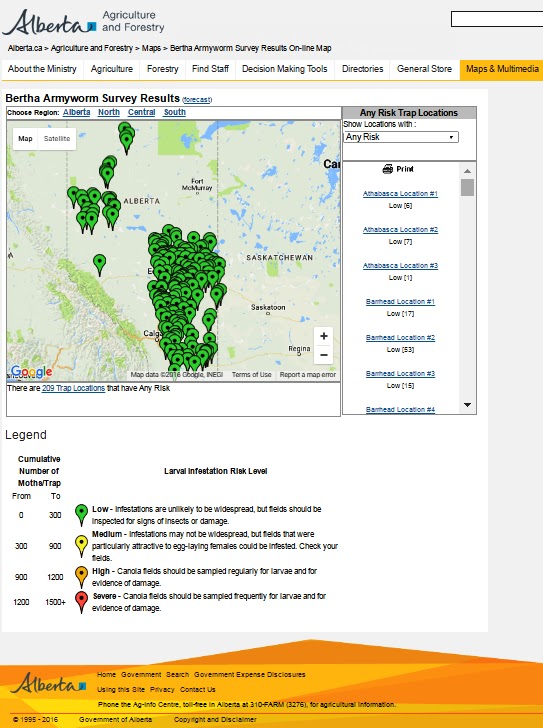Open the 209 Trap Locations link
The image size is (543, 728).
(73, 388)
